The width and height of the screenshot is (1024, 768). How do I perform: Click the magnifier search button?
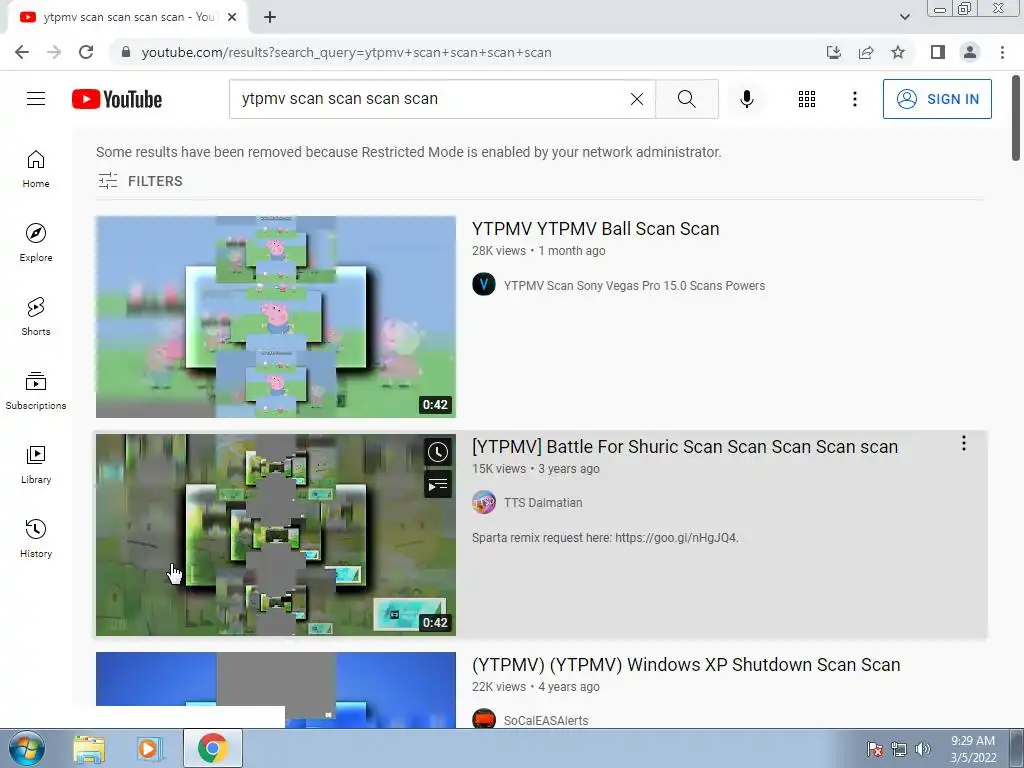(686, 99)
